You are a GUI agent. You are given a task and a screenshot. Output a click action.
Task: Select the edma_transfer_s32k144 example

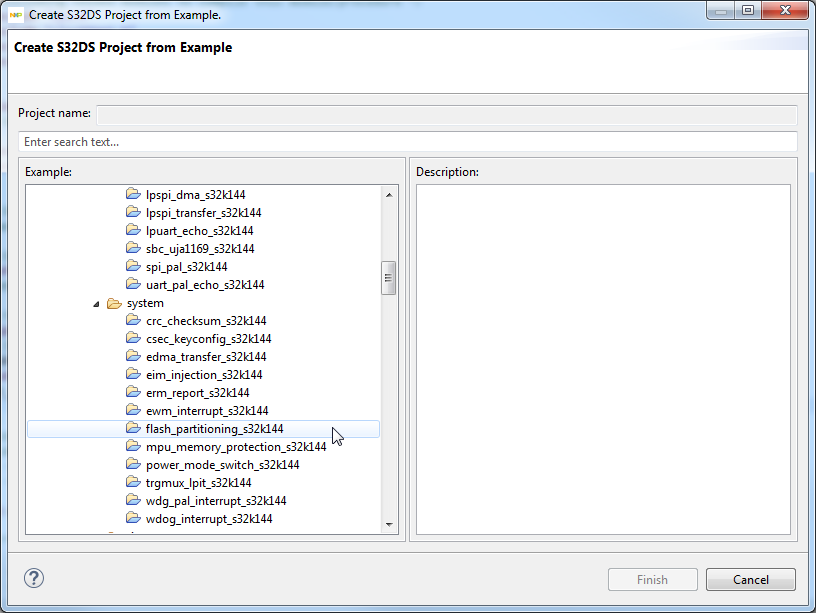tap(206, 357)
